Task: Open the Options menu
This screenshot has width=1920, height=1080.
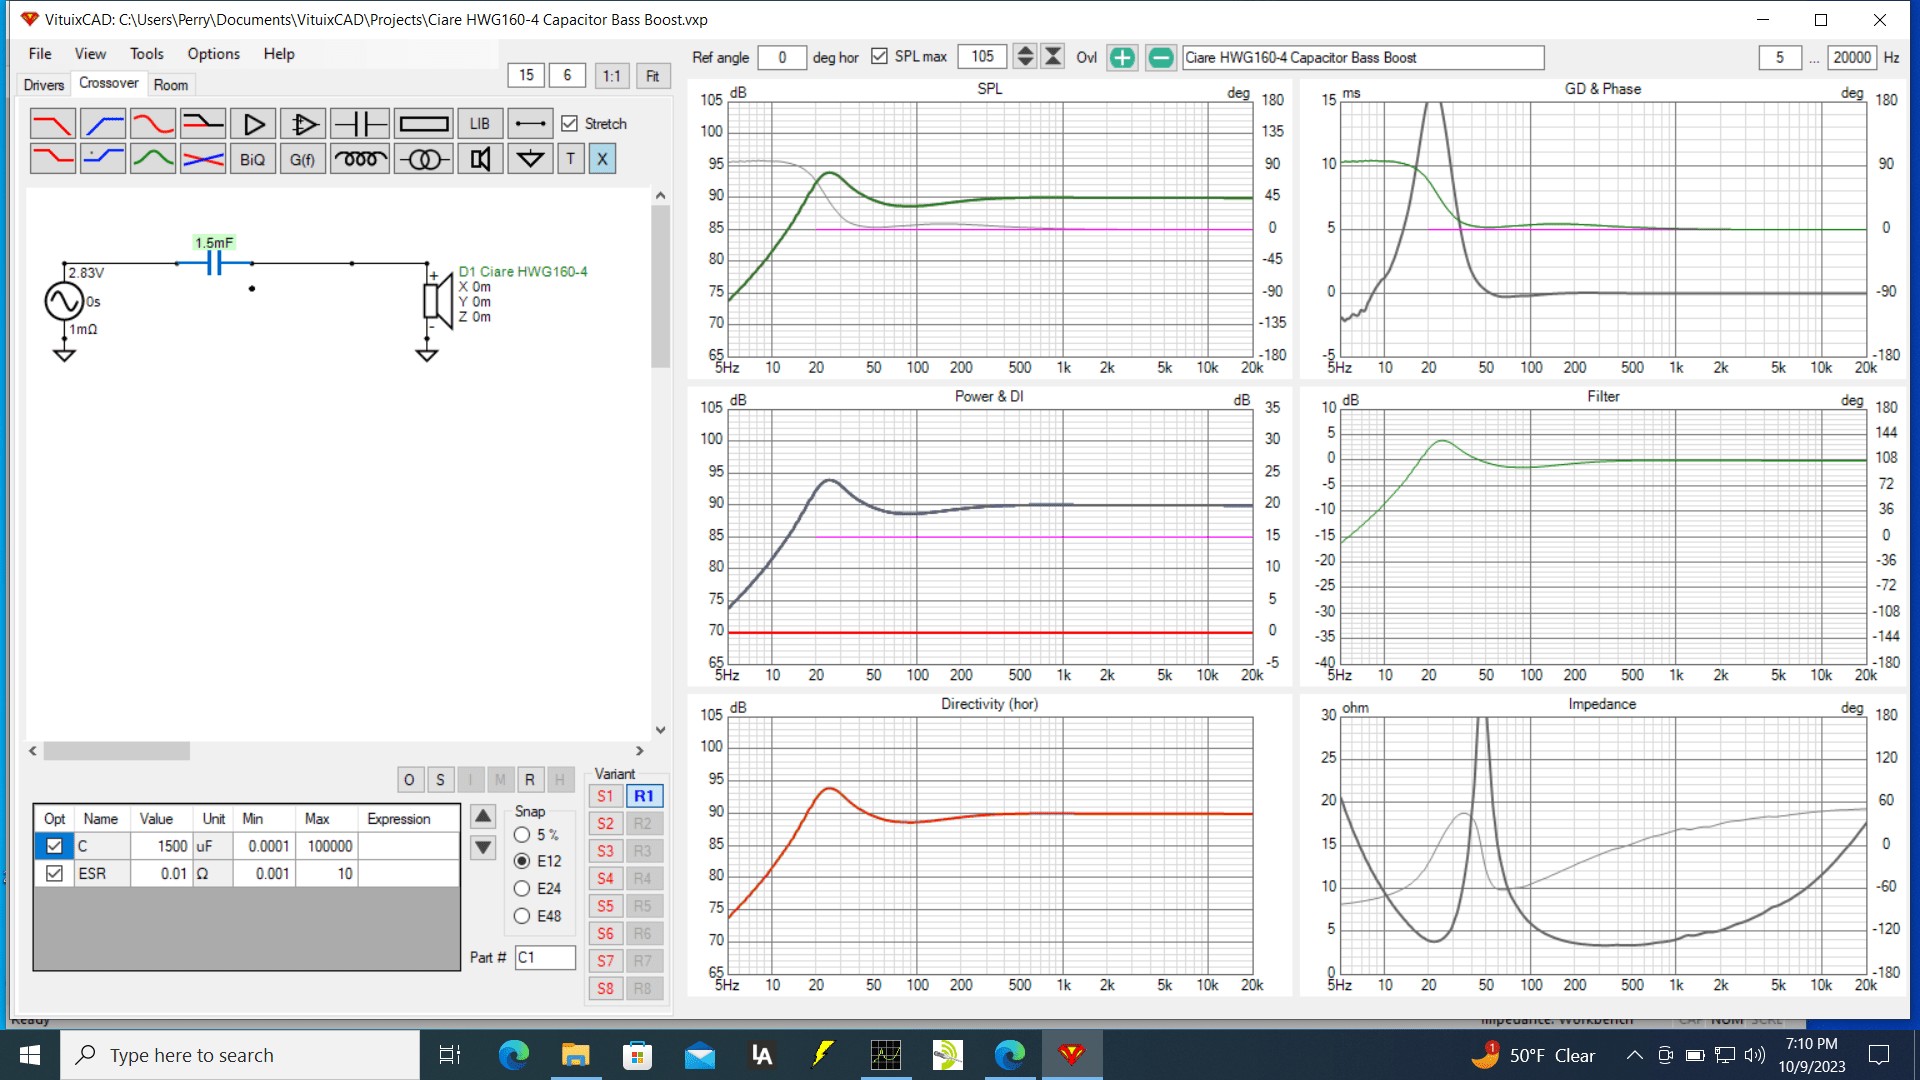Action: tap(213, 54)
